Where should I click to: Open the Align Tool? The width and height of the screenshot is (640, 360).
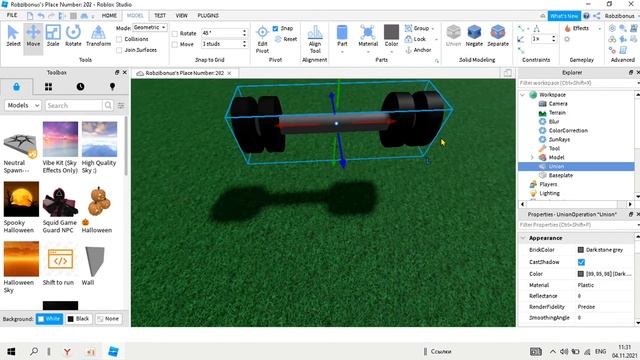tap(315, 39)
